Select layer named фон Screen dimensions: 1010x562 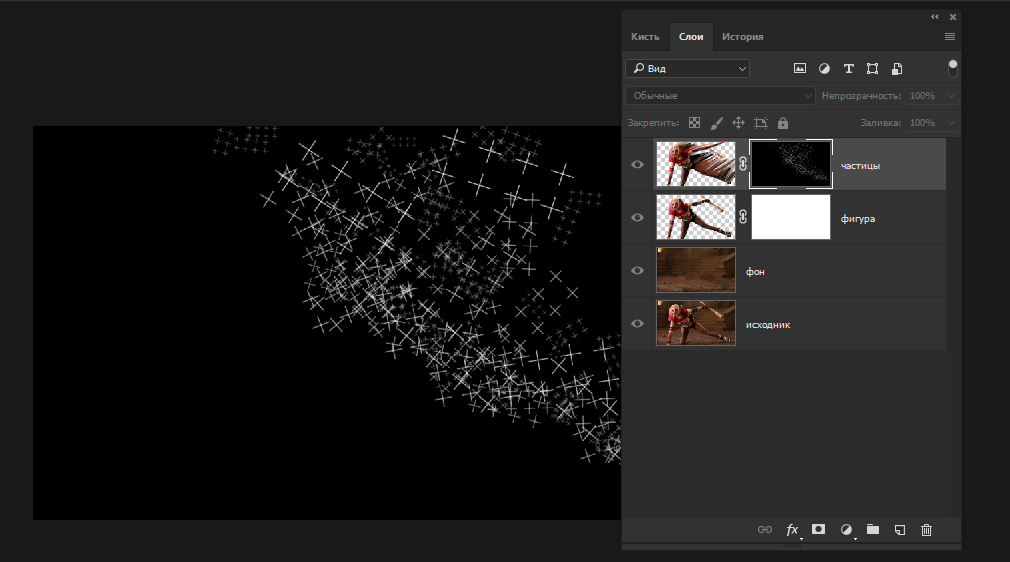pyautogui.click(x=755, y=272)
